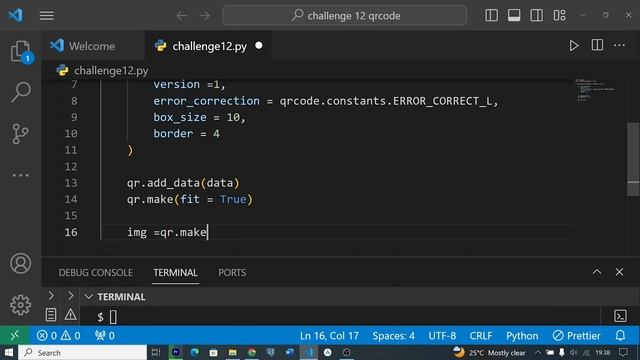Open Chrome from the taskbar
Image resolution: width=640 pixels, height=360 pixels.
point(251,352)
